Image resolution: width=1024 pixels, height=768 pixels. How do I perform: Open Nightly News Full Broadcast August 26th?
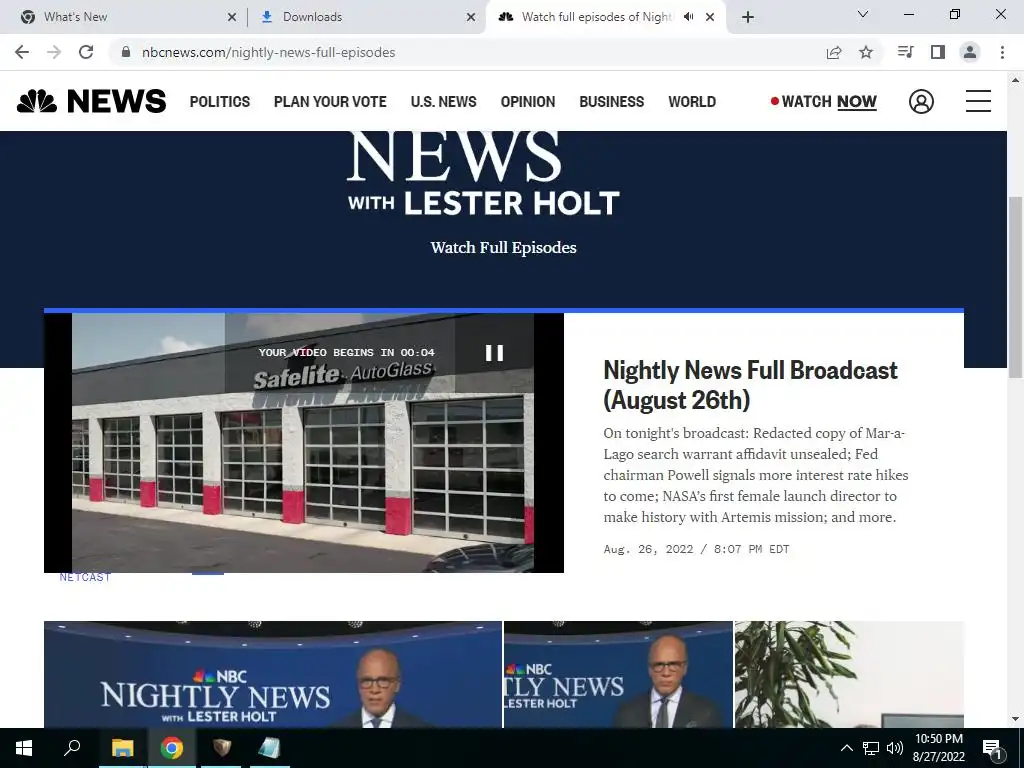tap(750, 385)
